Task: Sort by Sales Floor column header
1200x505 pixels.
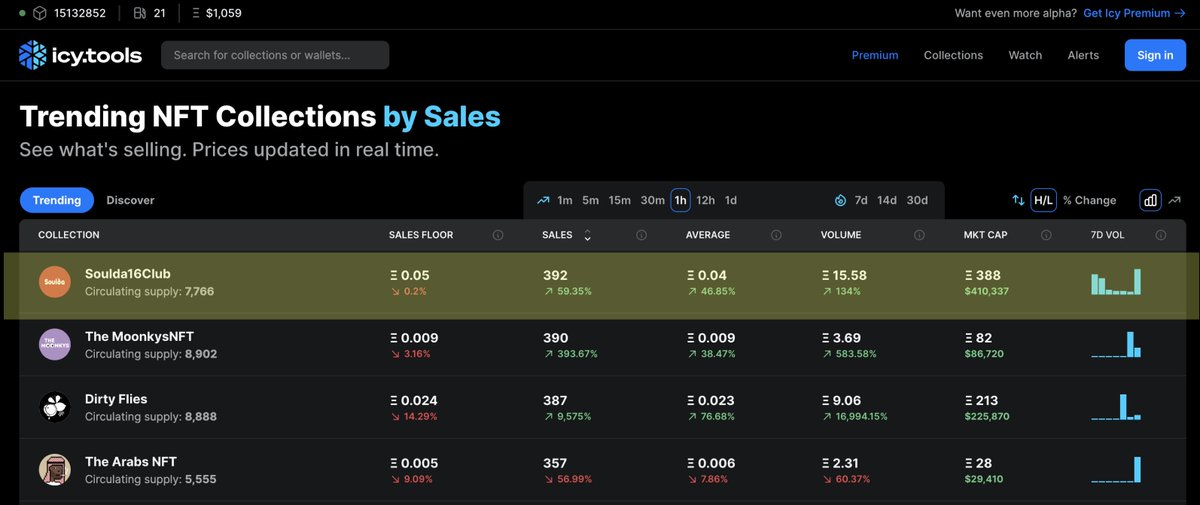Action: click(x=421, y=235)
